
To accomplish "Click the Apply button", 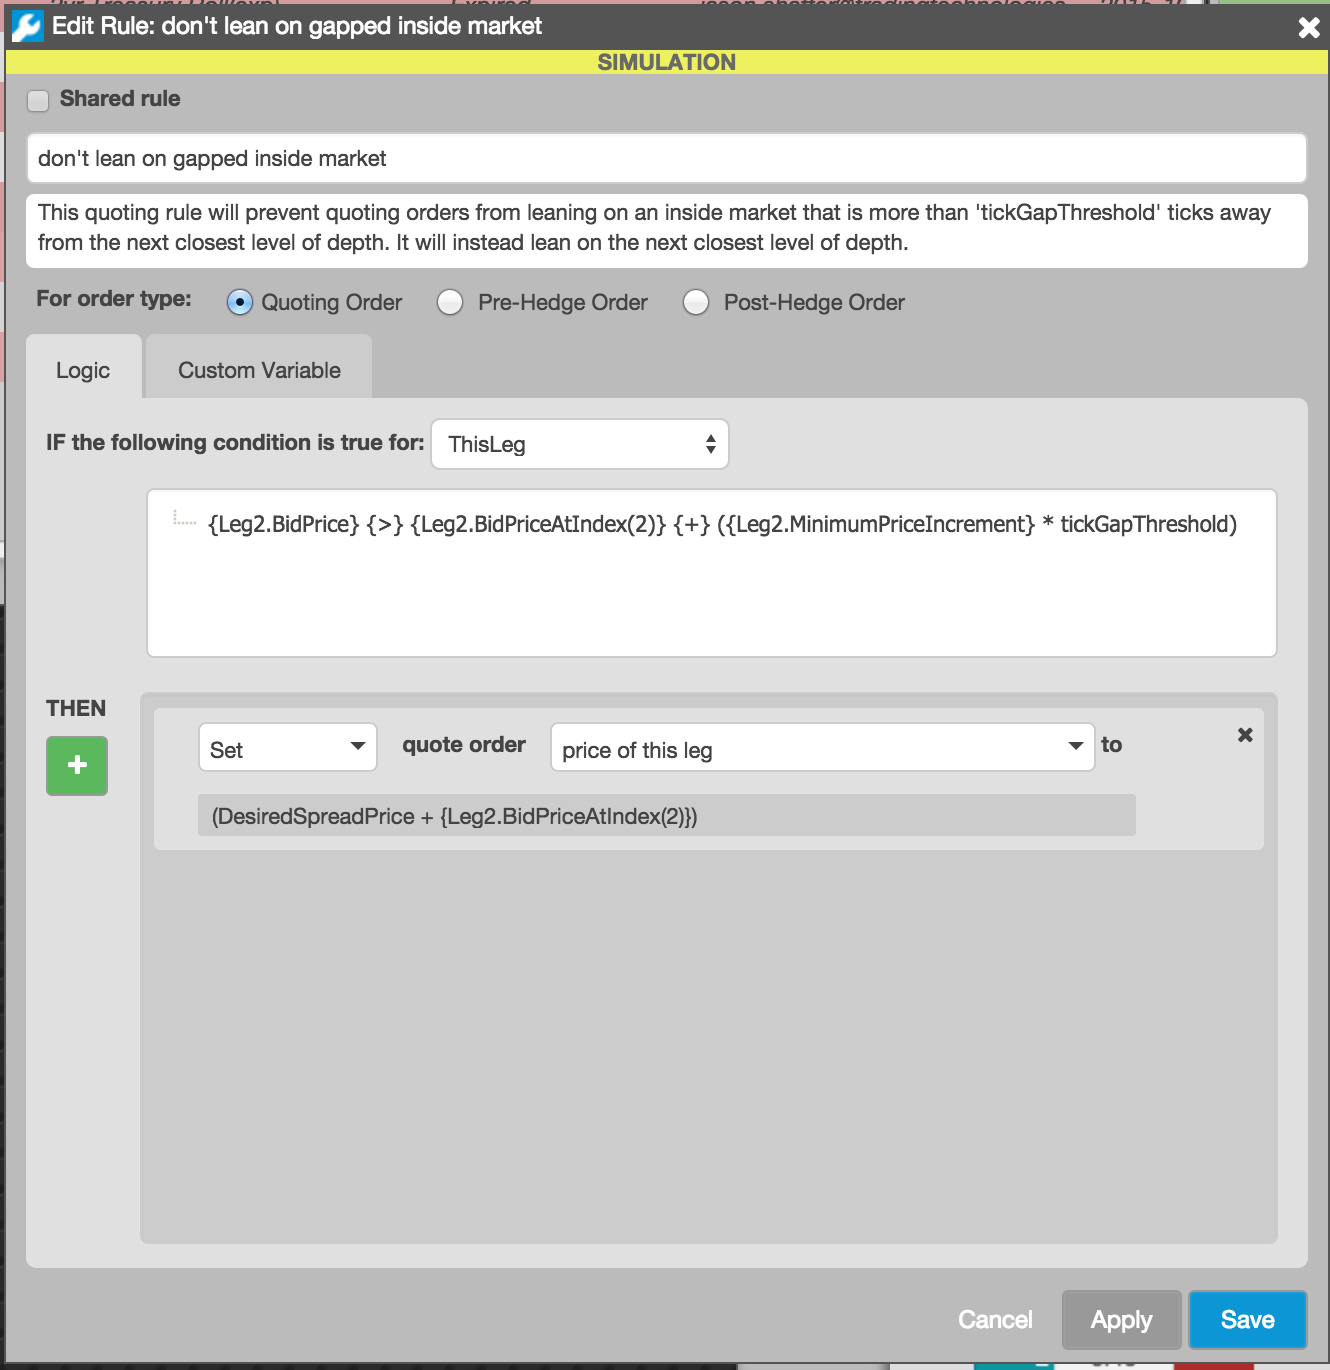I will click(x=1121, y=1320).
